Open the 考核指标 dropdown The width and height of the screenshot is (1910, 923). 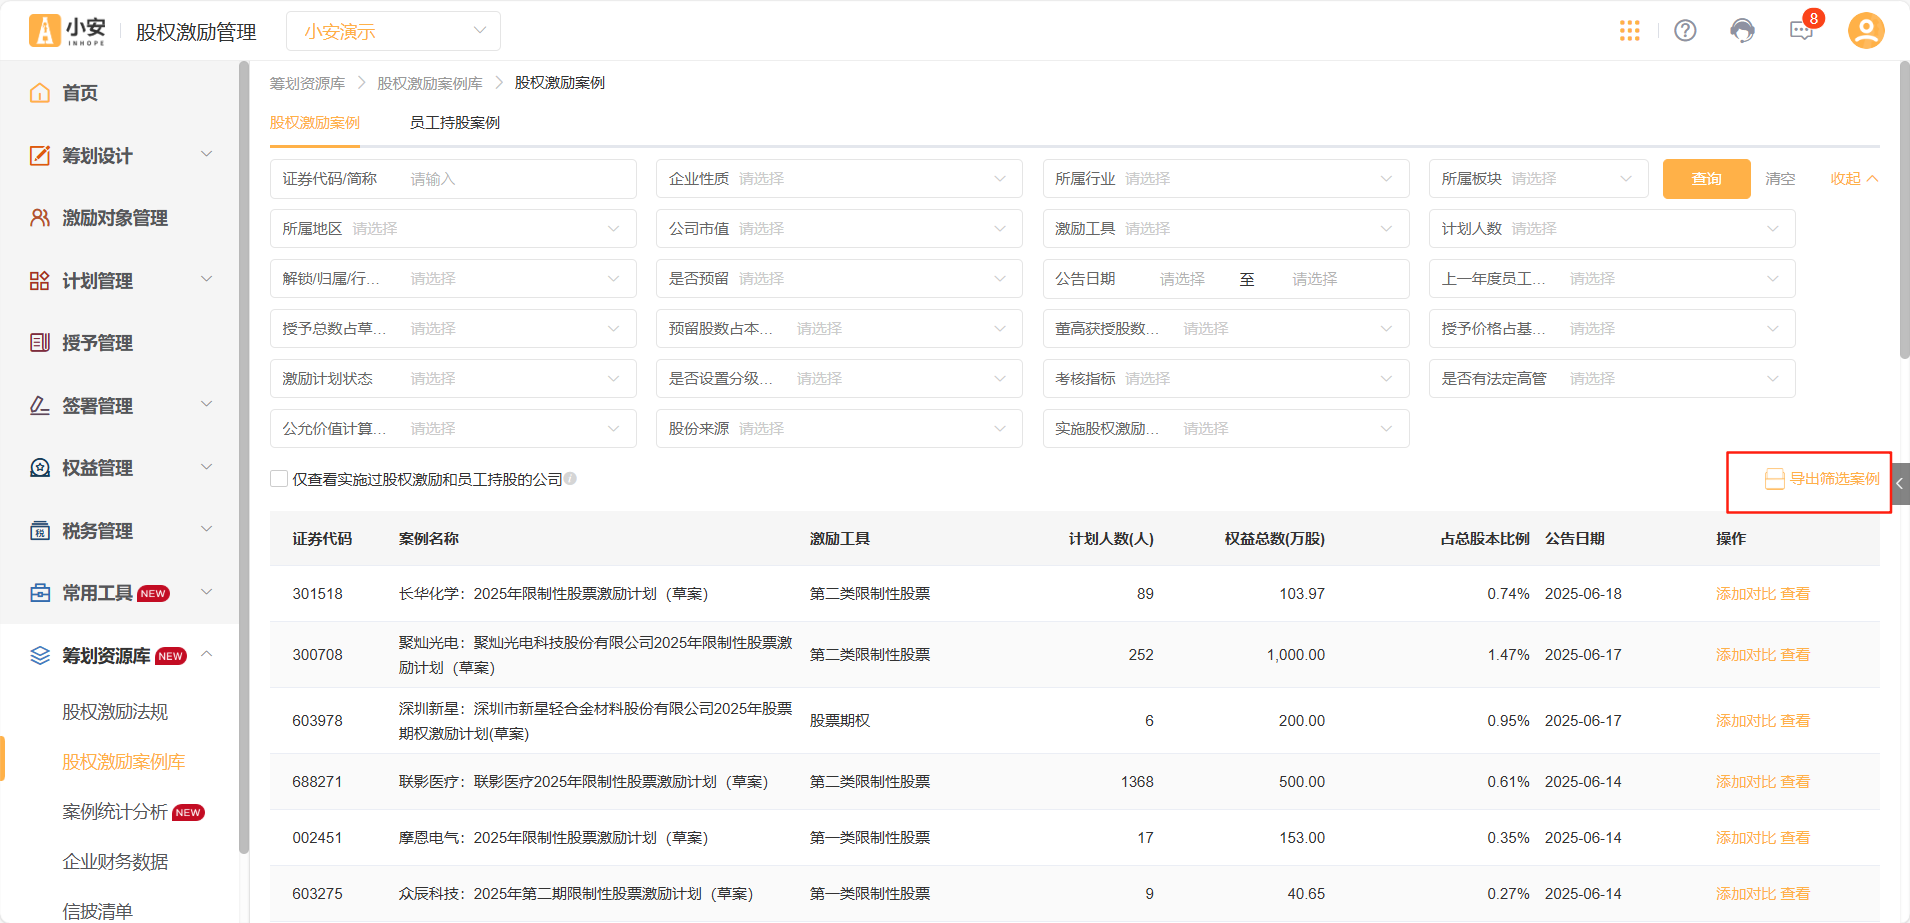coord(1226,379)
